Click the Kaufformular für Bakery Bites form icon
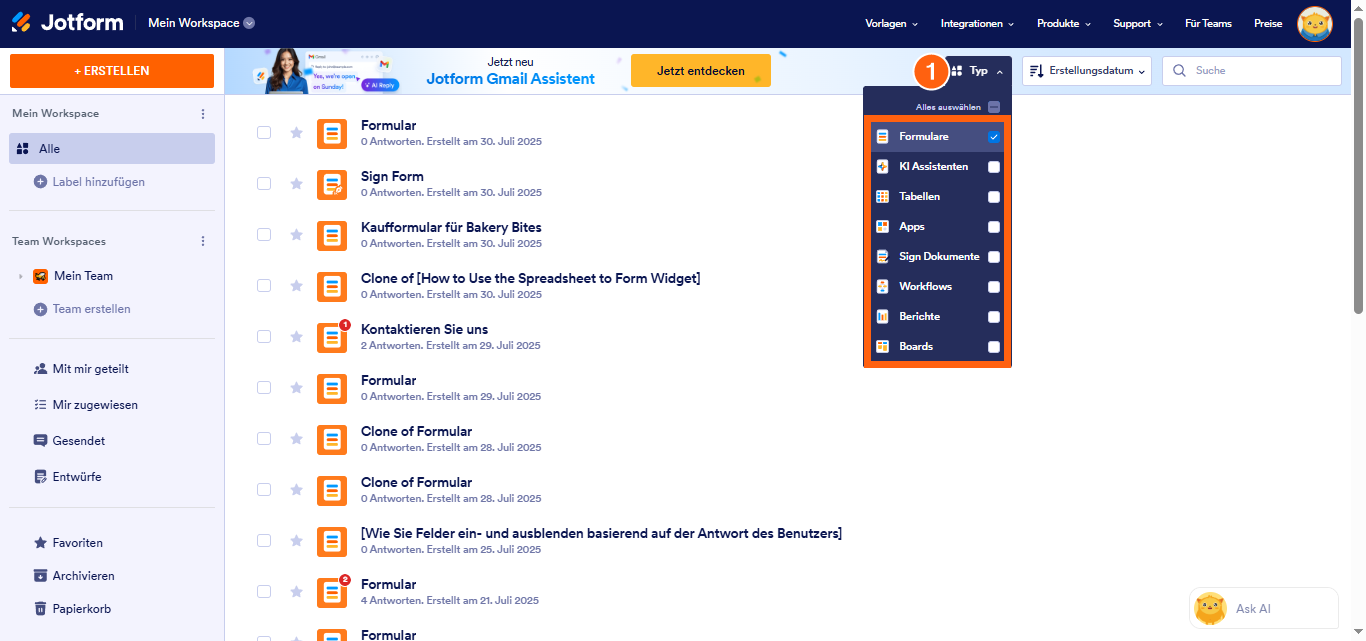Image resolution: width=1366 pixels, height=641 pixels. coord(332,235)
